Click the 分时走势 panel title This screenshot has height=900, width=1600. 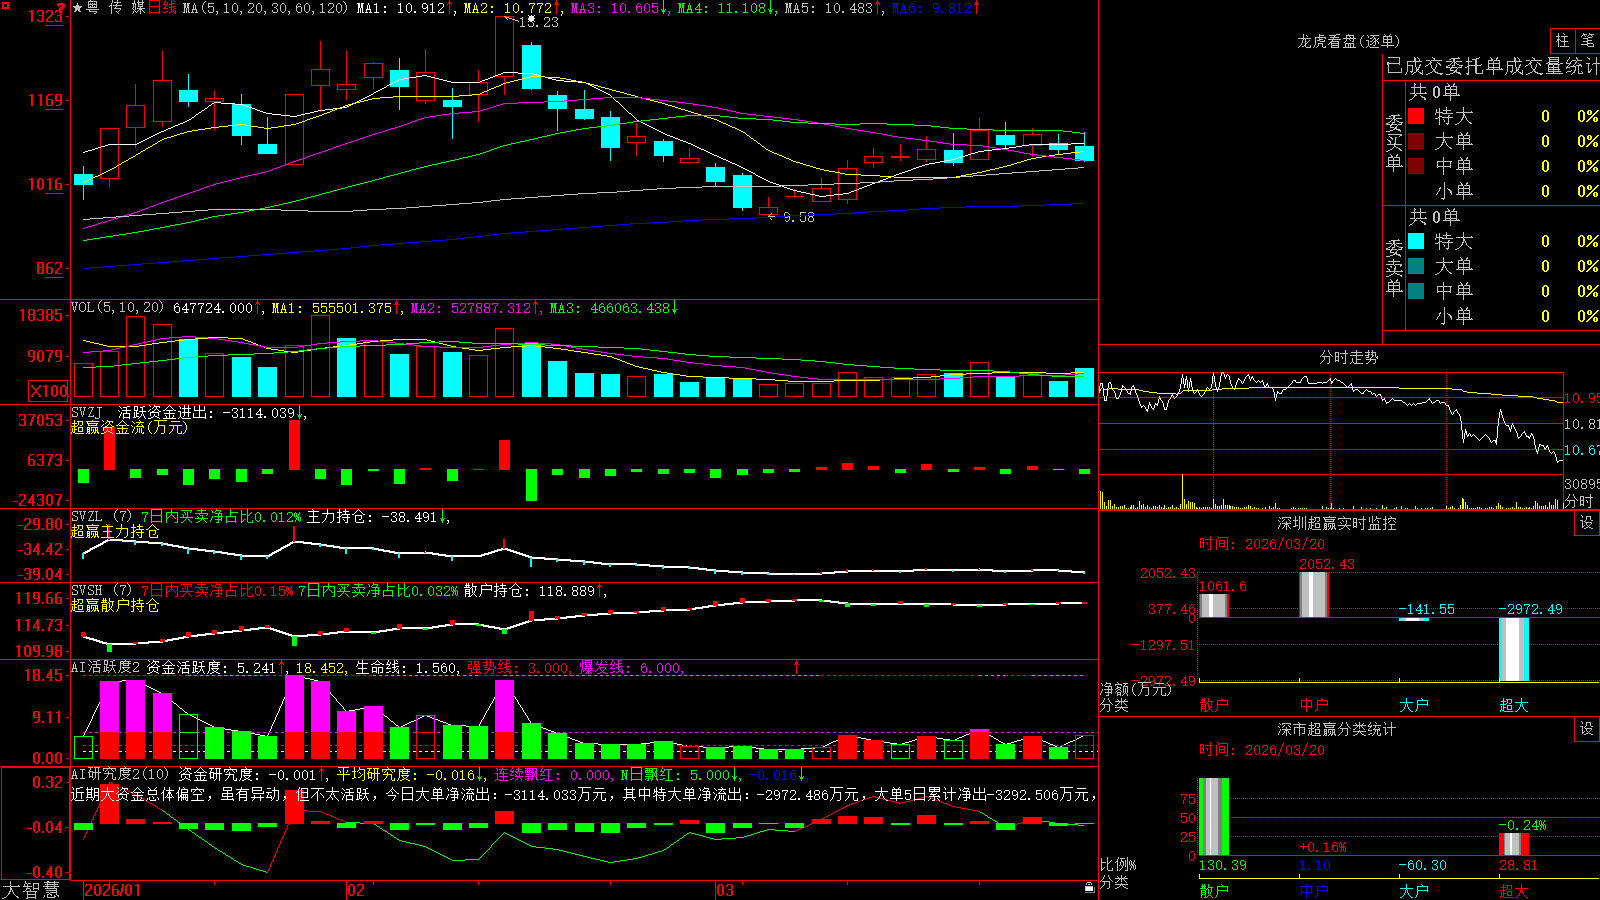pyautogui.click(x=1349, y=357)
